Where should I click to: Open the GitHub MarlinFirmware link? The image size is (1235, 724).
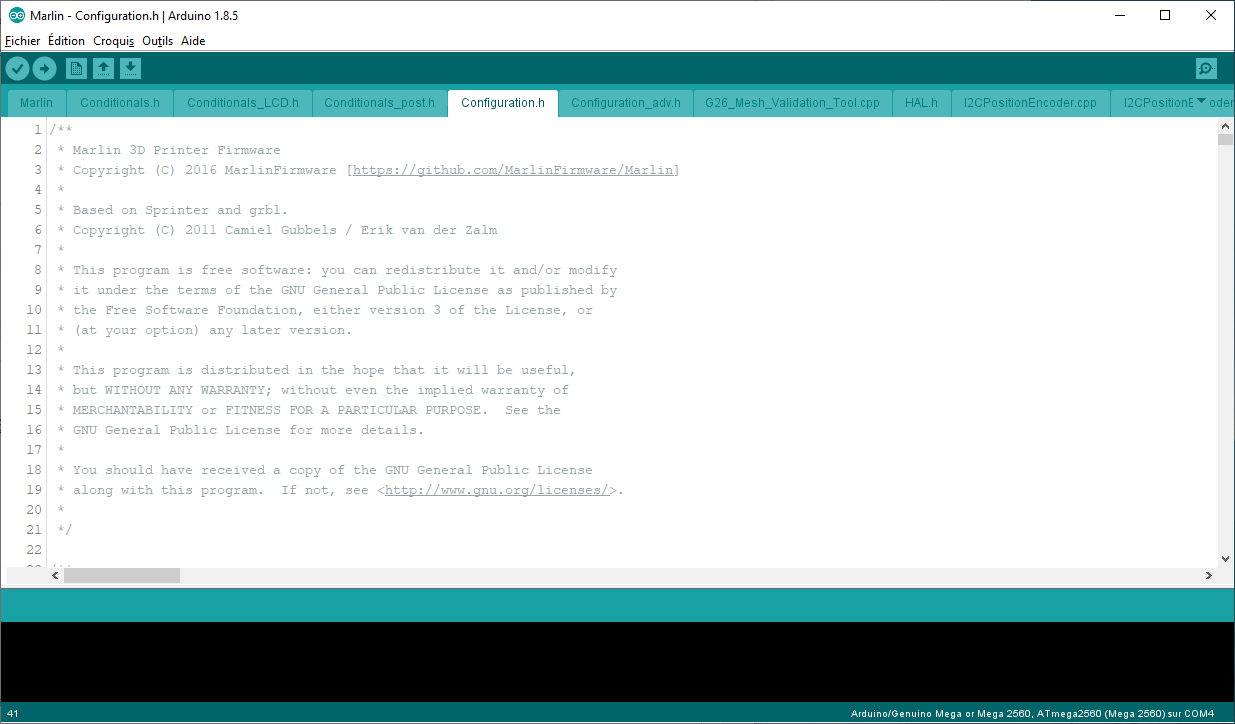(x=516, y=170)
